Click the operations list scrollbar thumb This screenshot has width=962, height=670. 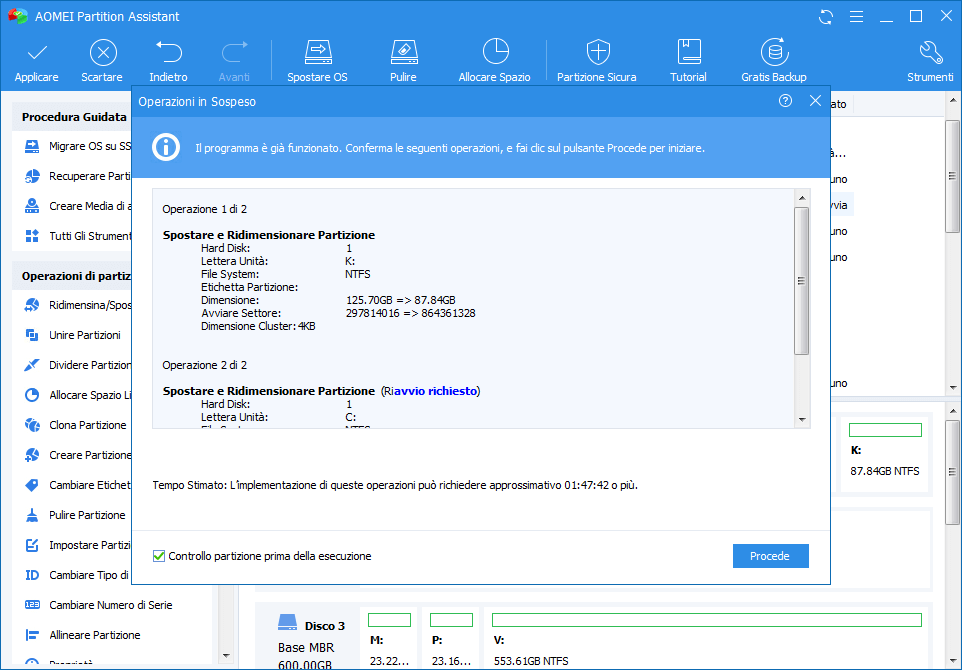pyautogui.click(x=802, y=281)
